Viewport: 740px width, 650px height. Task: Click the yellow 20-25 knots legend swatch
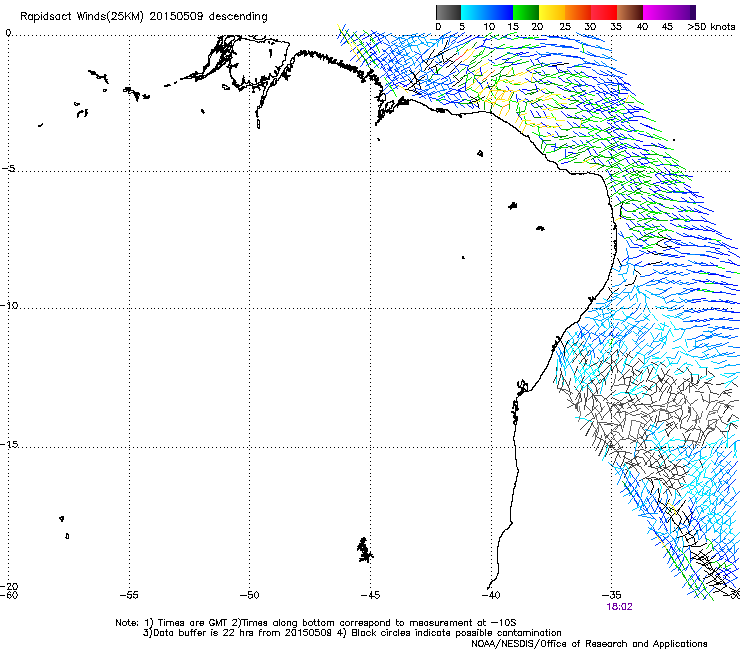552,12
